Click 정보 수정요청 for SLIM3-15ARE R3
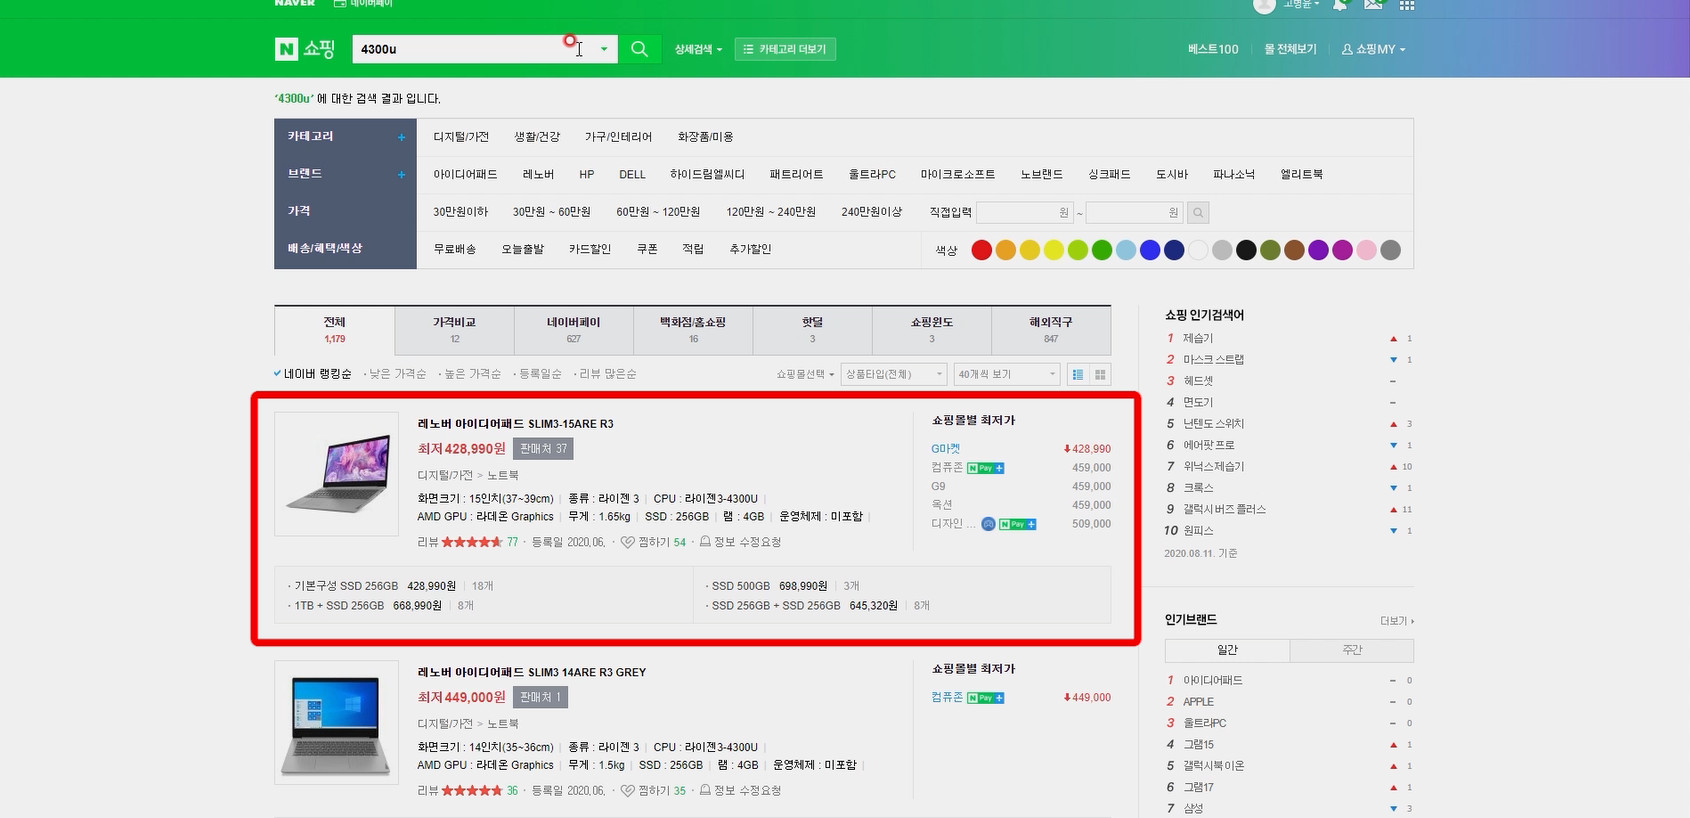This screenshot has width=1690, height=818. point(740,542)
